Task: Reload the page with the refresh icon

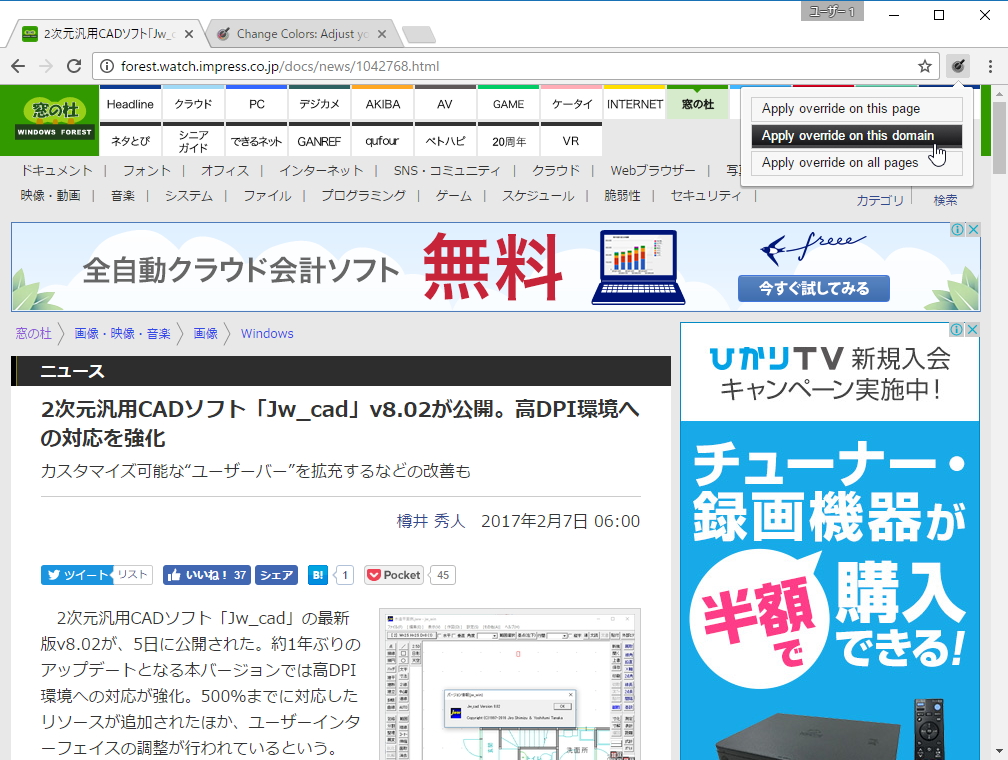Action: (74, 65)
